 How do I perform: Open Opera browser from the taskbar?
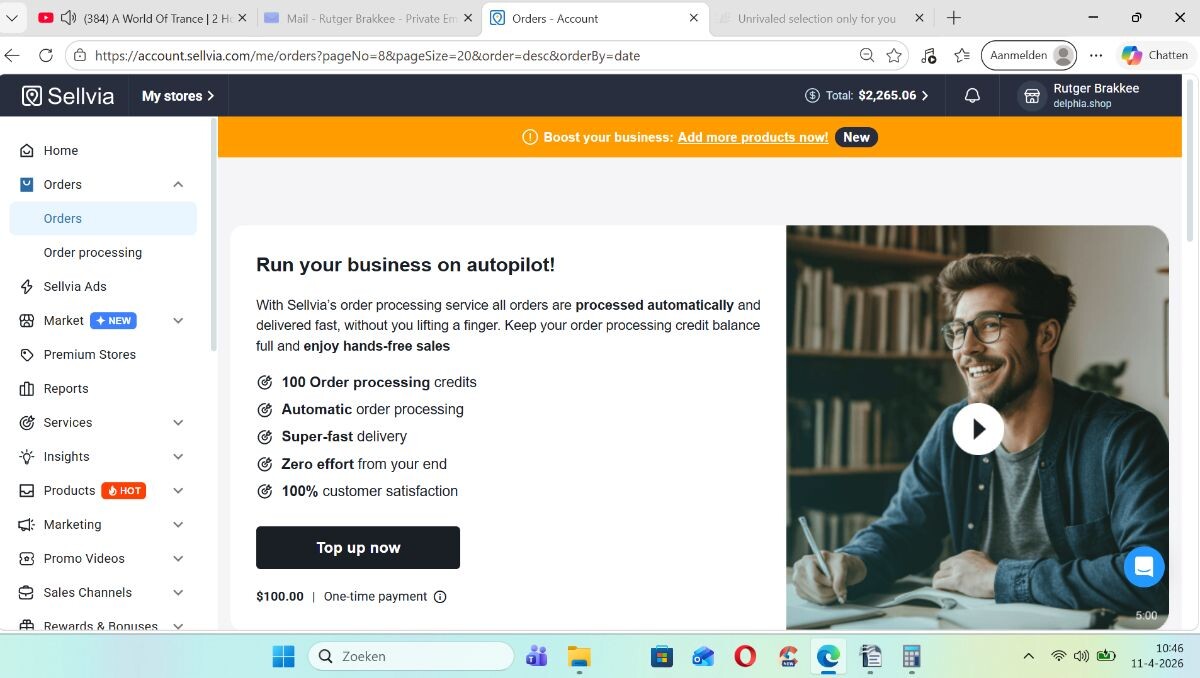tap(745, 656)
